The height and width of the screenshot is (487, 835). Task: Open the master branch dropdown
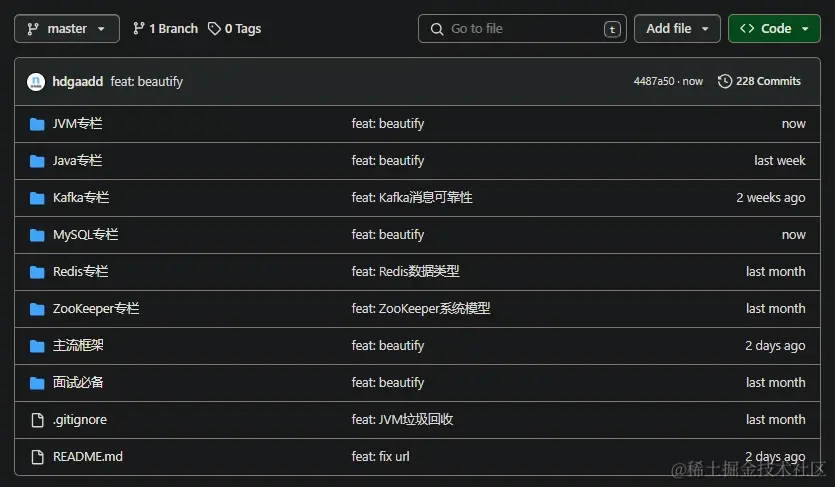click(67, 29)
